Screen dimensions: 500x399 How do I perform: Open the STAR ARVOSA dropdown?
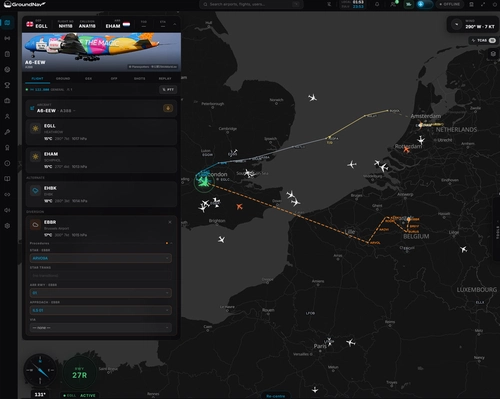[101, 258]
